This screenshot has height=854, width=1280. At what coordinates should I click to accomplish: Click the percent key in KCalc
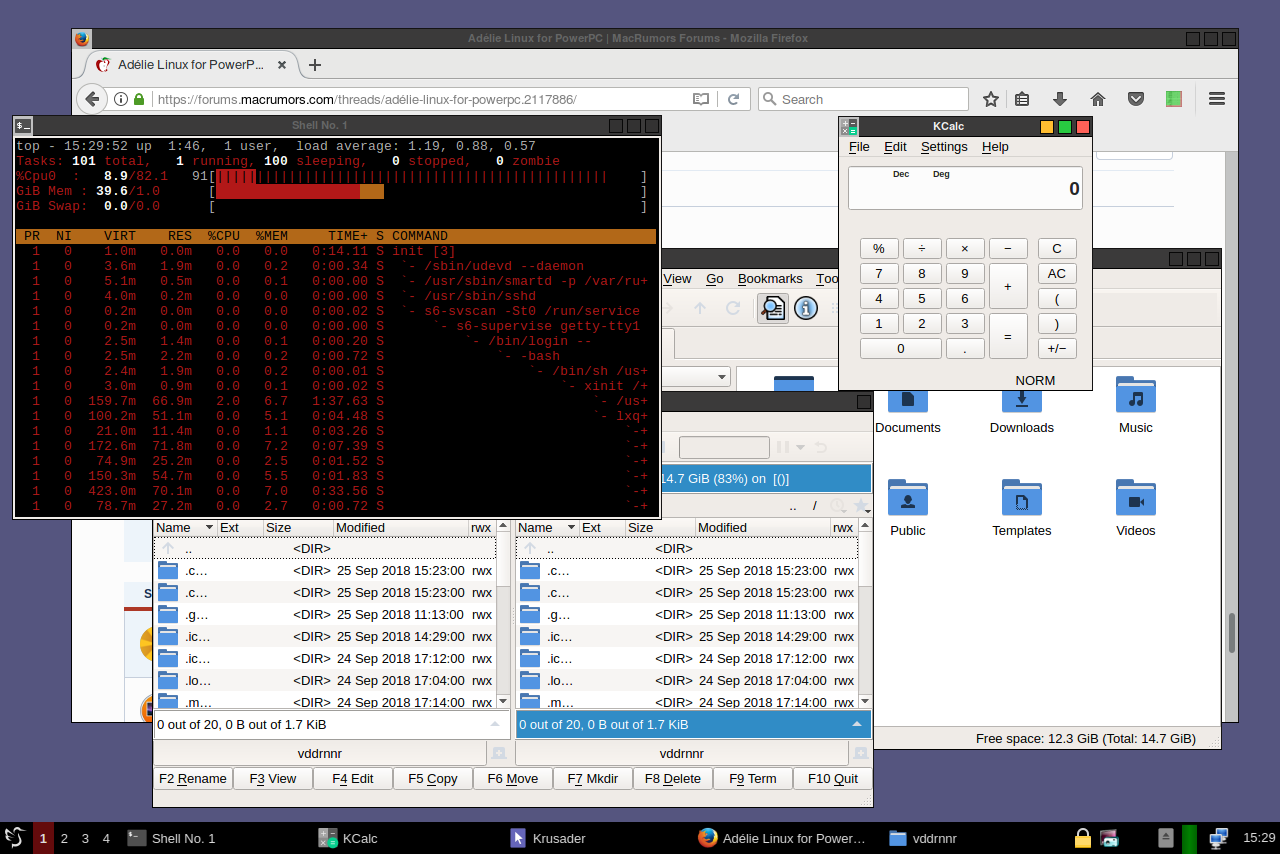[x=879, y=249]
